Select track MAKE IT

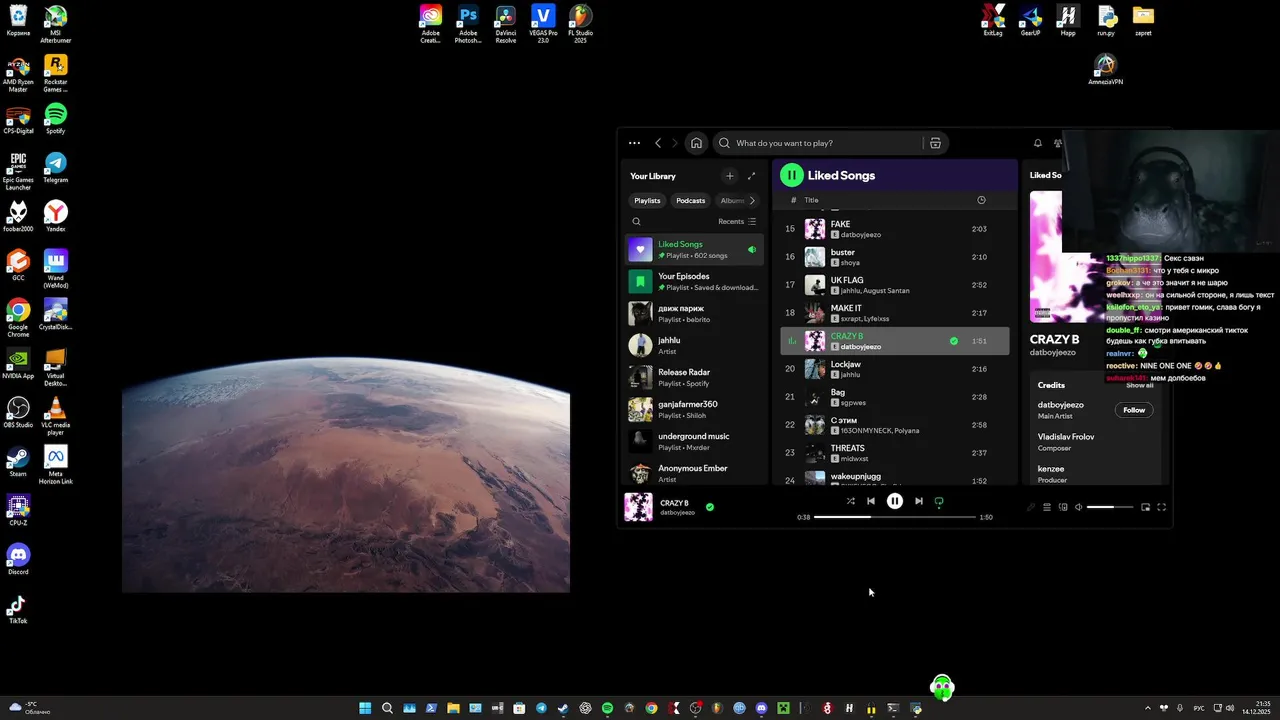click(x=895, y=313)
